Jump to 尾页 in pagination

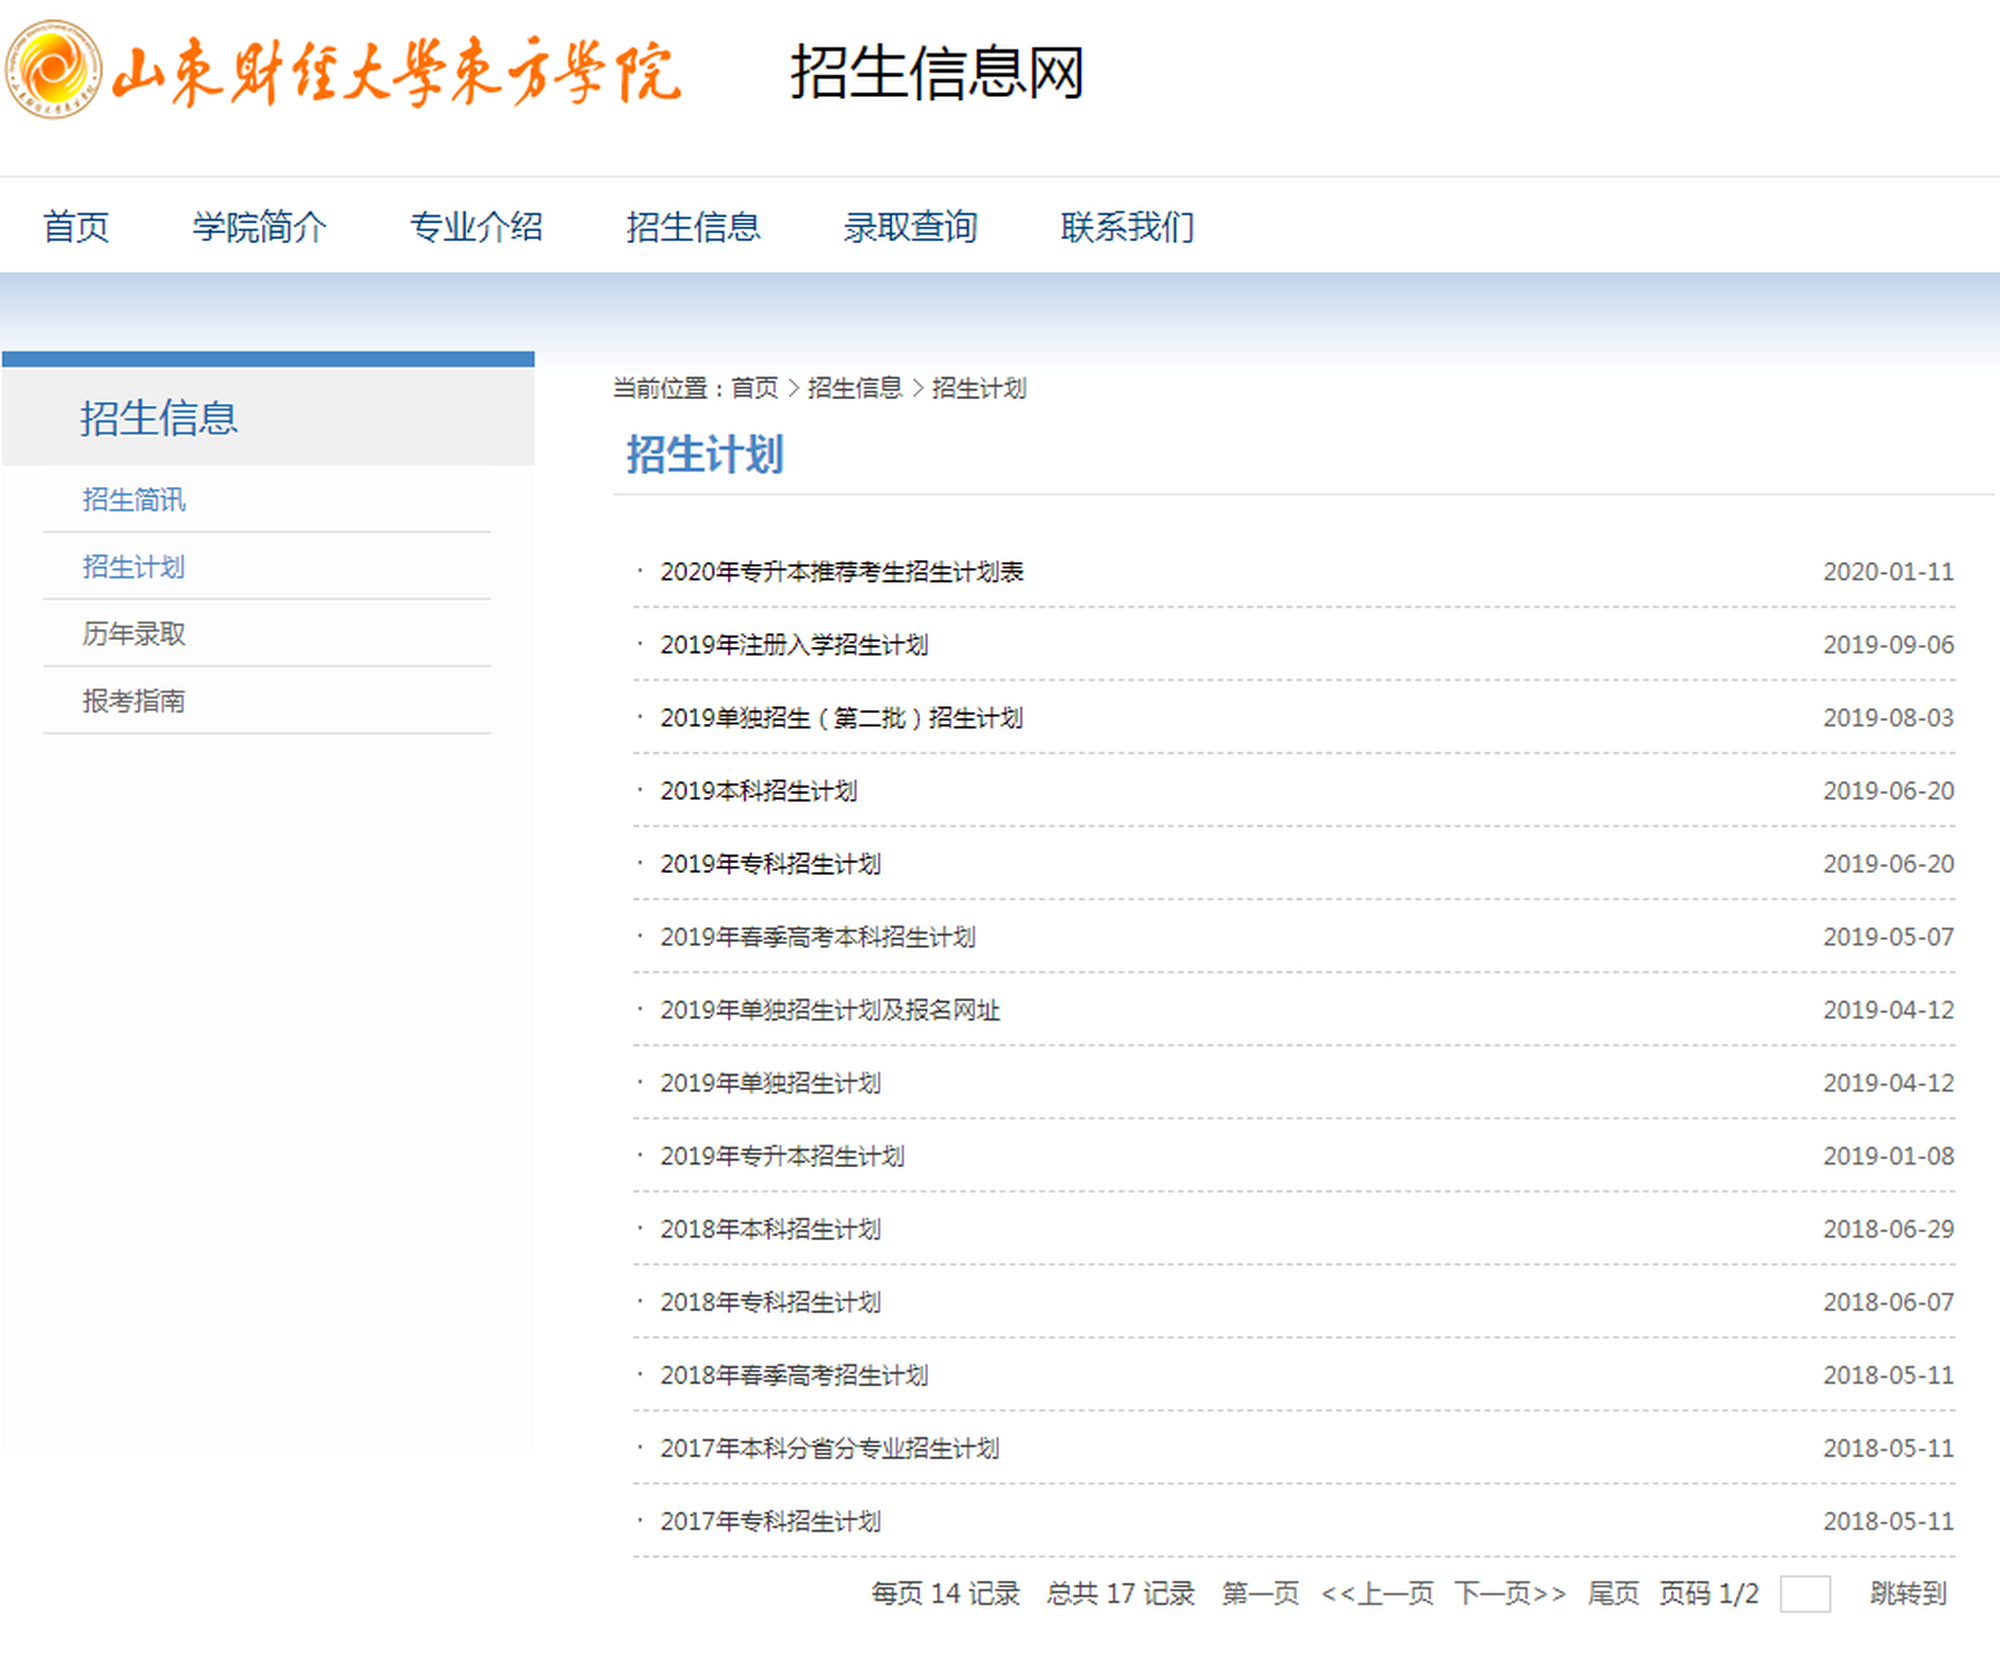pos(1614,1593)
